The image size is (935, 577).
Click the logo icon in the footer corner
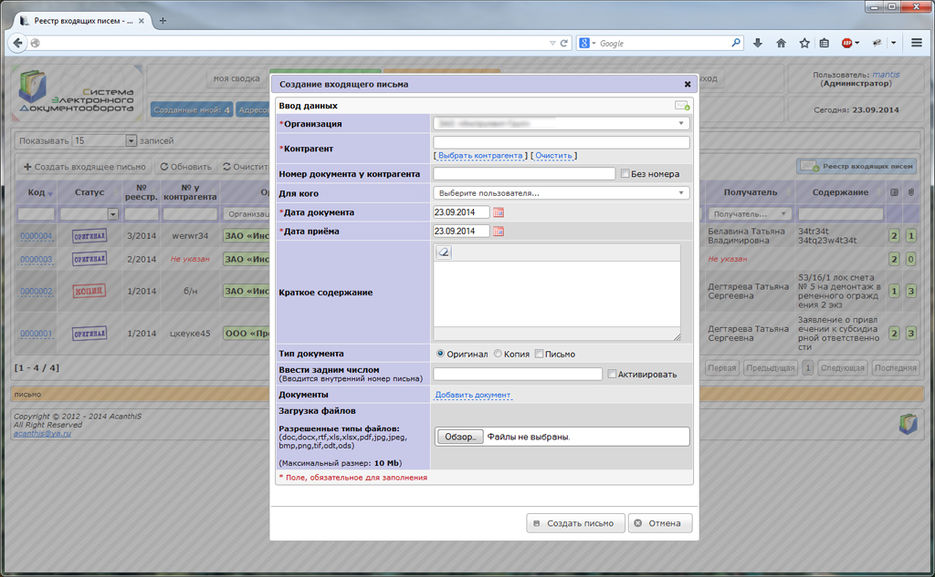(x=908, y=424)
